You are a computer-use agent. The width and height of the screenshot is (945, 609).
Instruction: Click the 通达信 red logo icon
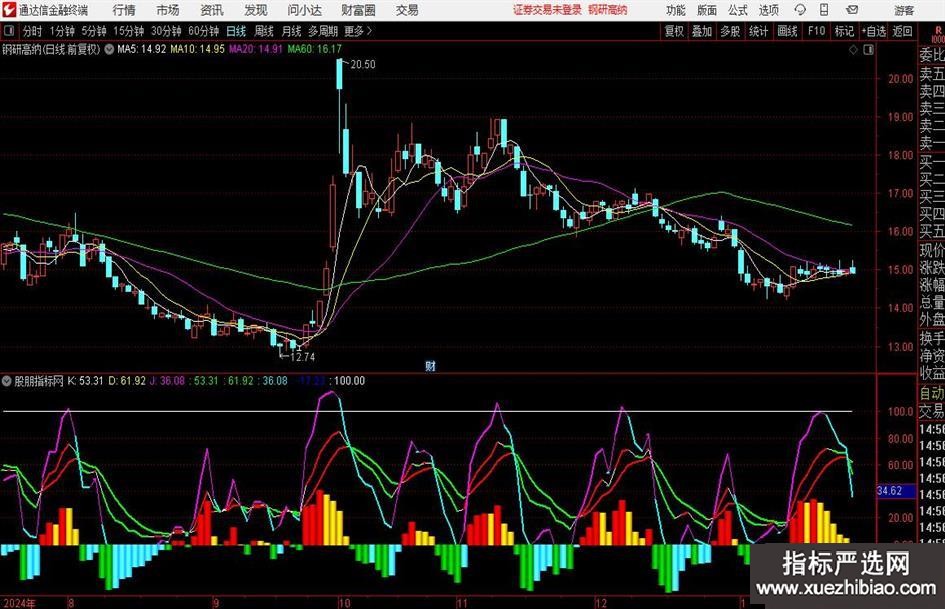[x=8, y=10]
